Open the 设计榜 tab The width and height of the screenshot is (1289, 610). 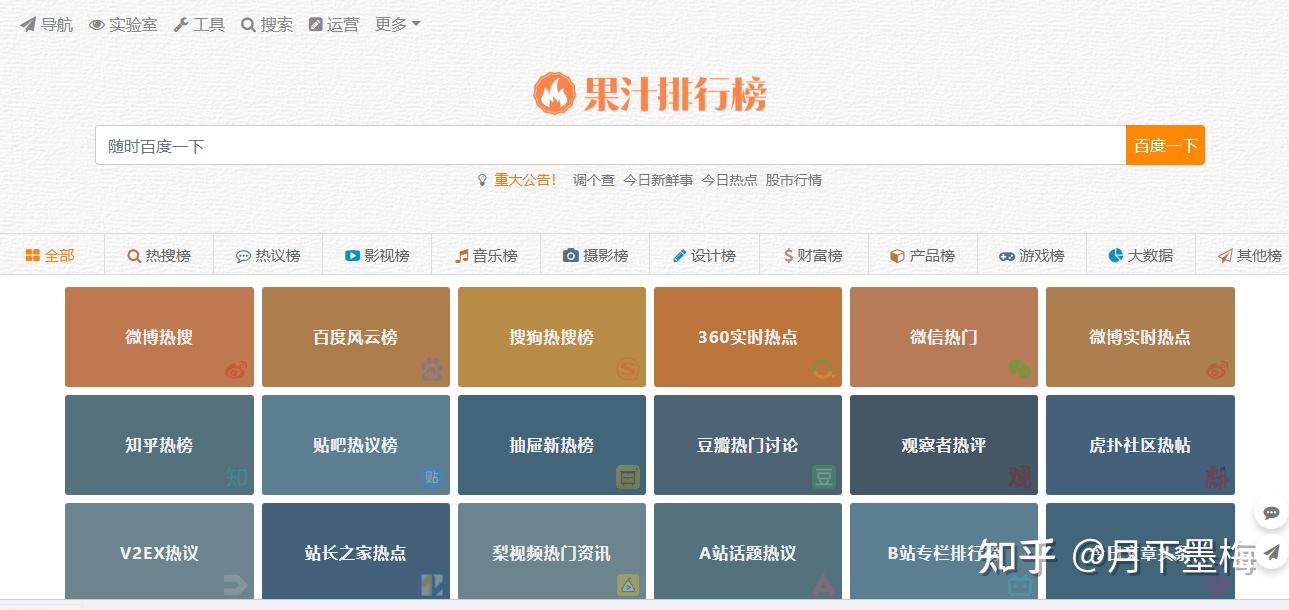(704, 255)
